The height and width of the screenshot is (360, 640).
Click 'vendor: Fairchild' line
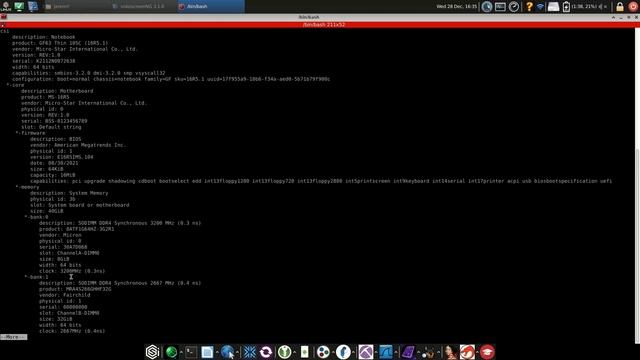tap(64, 295)
